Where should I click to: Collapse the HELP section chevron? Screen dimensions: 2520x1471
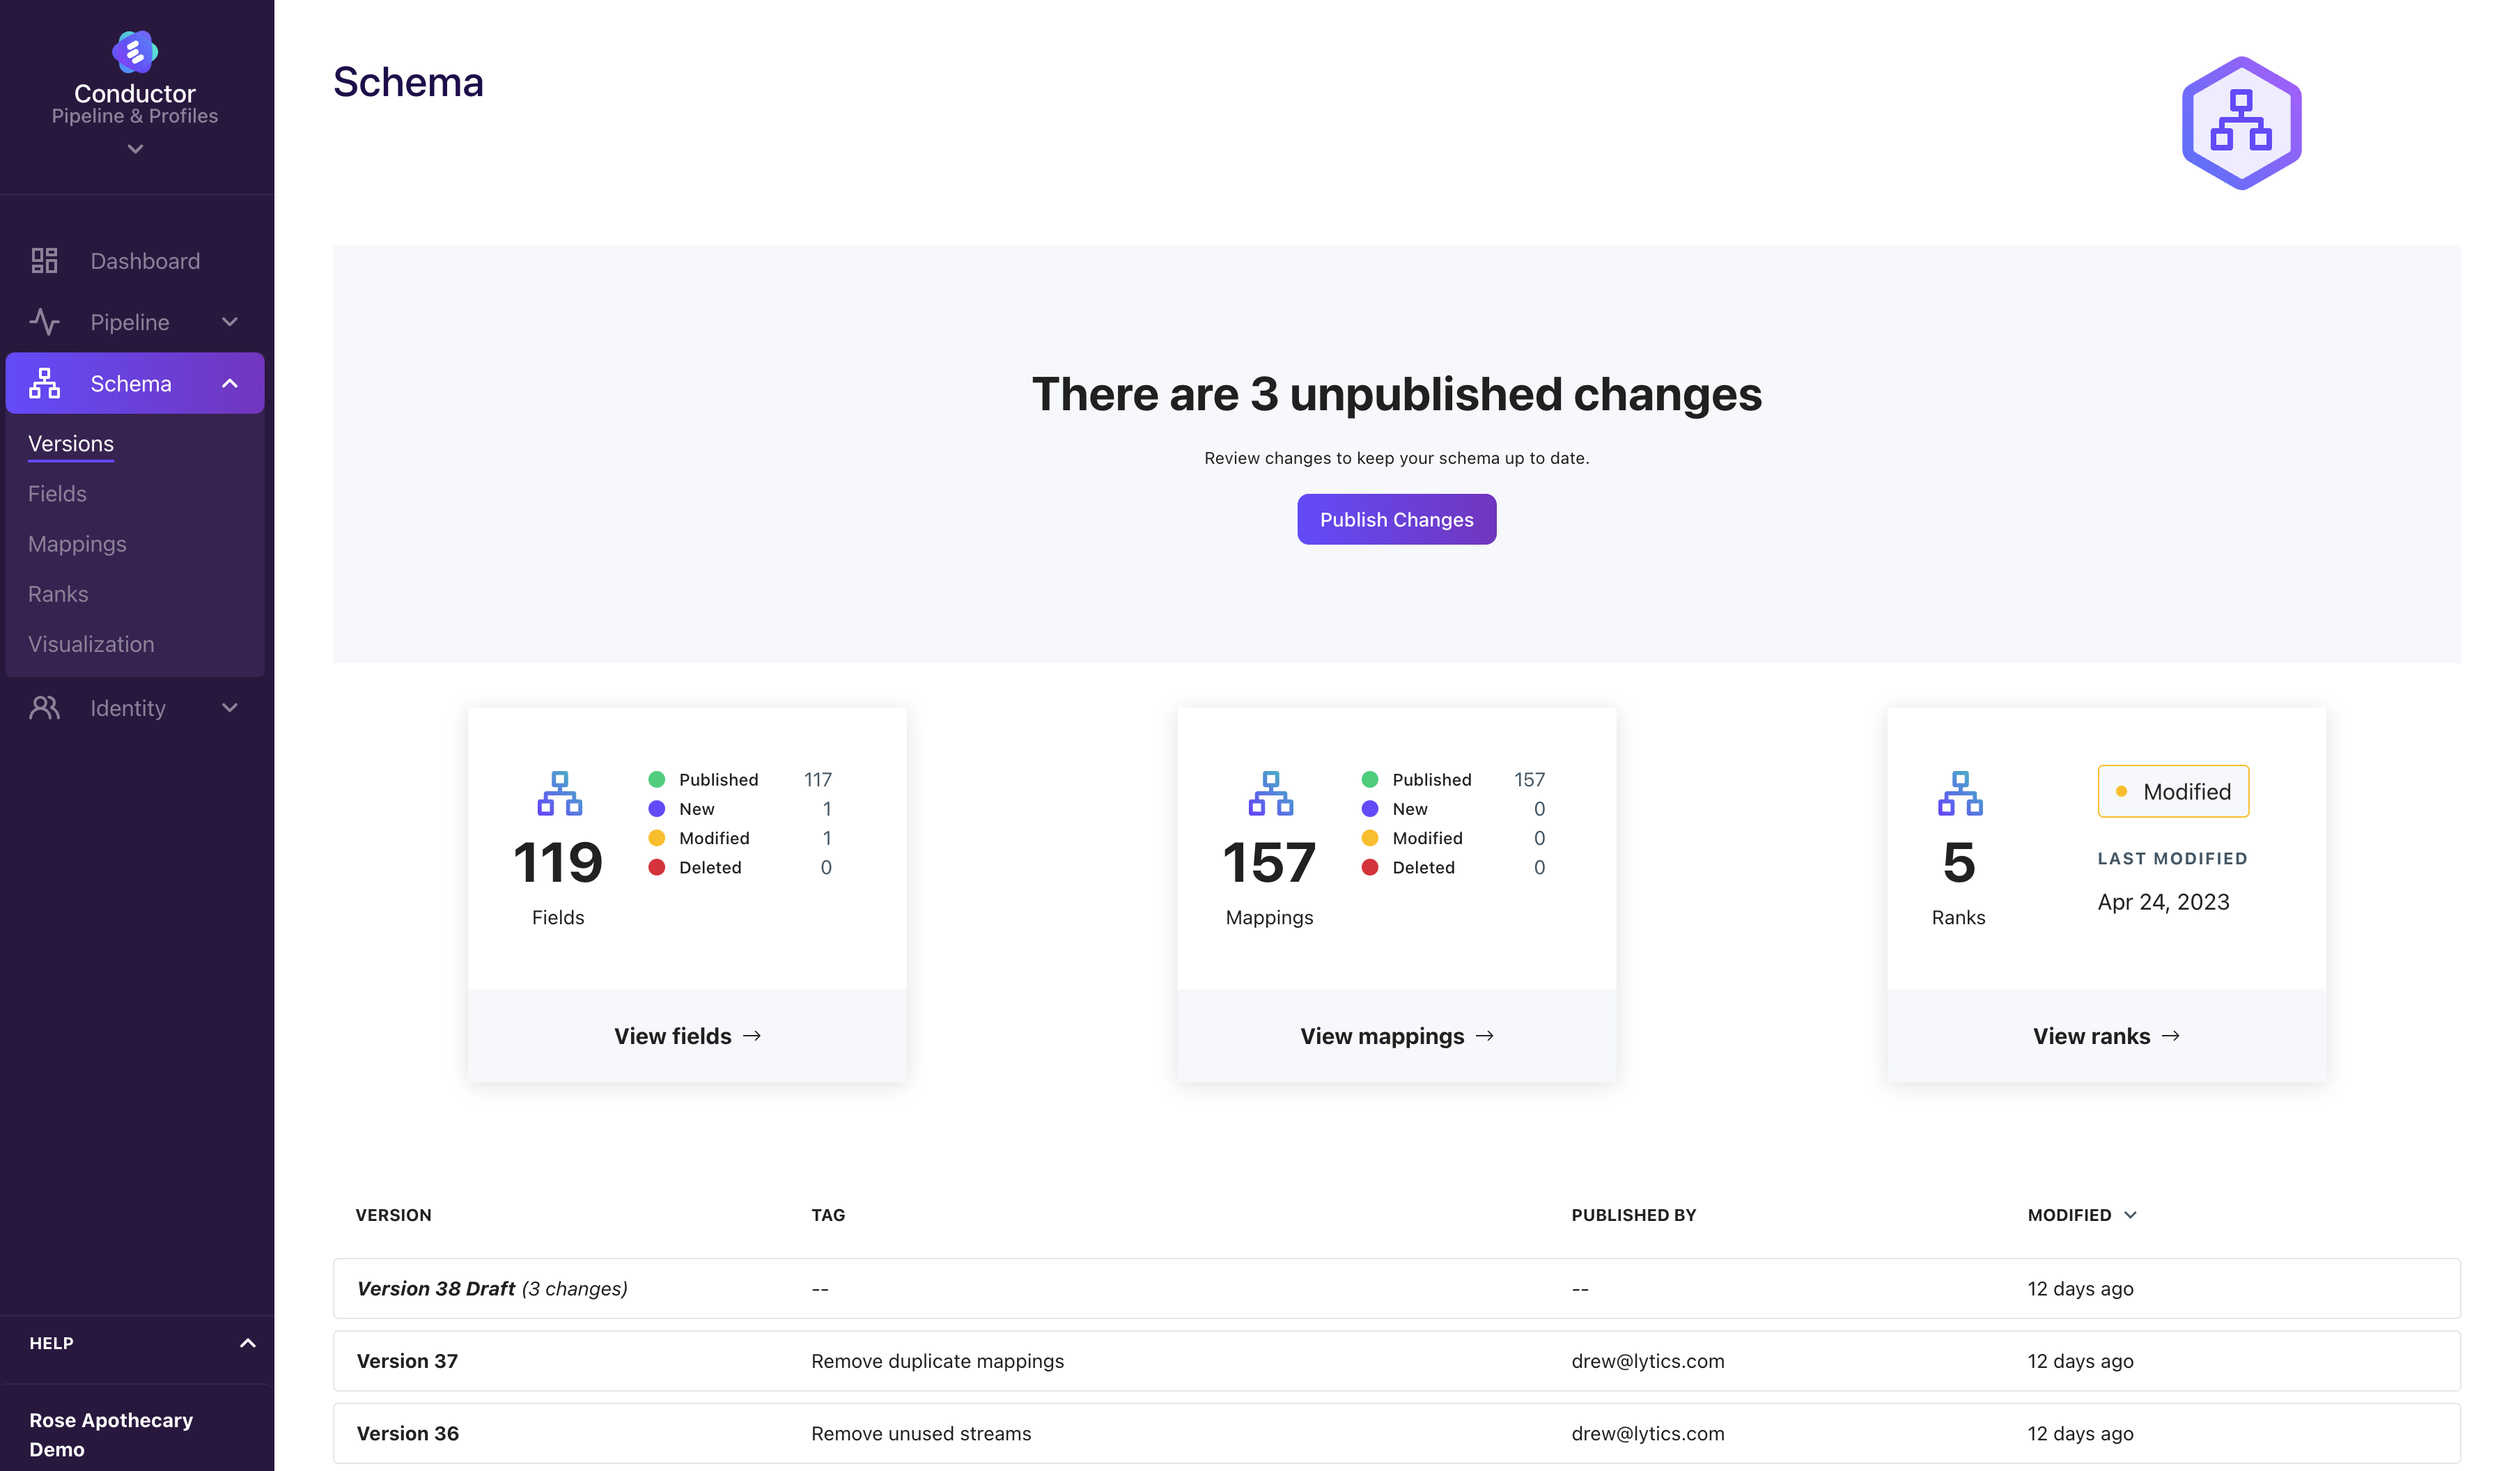pyautogui.click(x=247, y=1343)
